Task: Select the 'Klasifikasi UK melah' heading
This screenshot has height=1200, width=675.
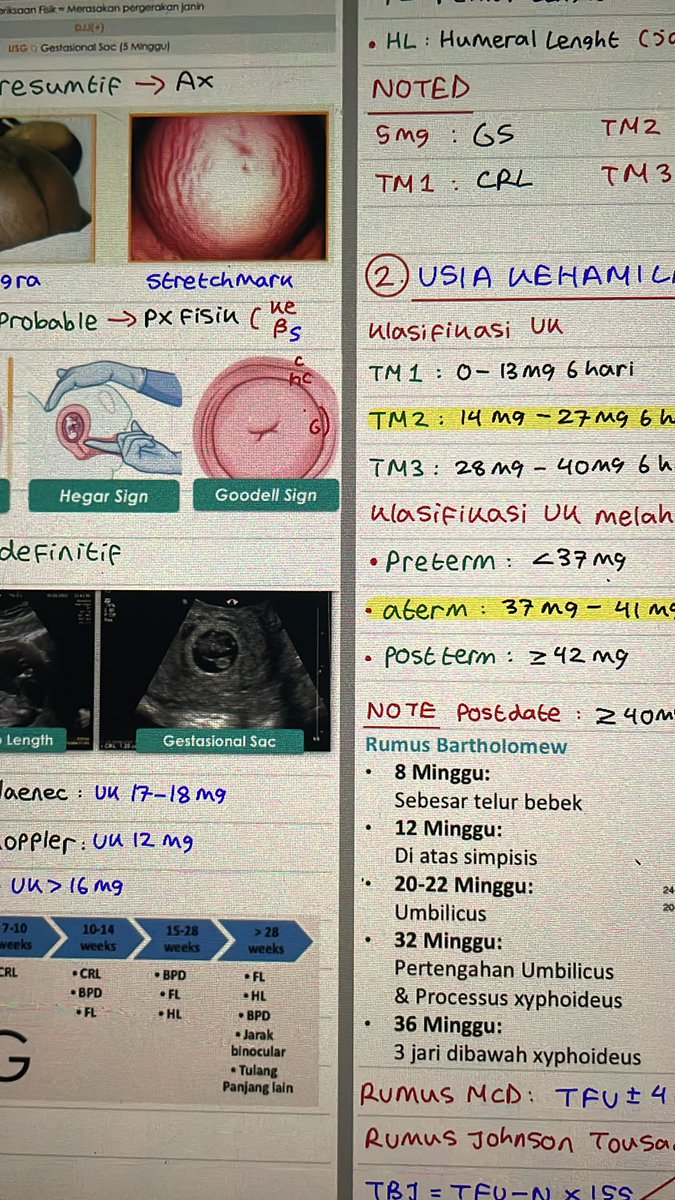Action: pyautogui.click(x=521, y=514)
